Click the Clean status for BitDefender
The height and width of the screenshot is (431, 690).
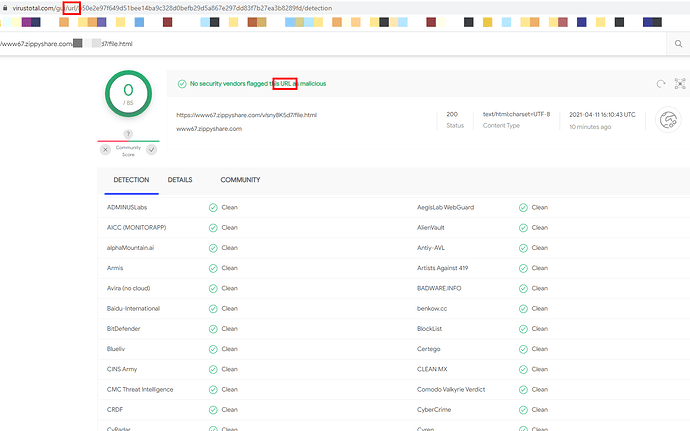pos(229,329)
